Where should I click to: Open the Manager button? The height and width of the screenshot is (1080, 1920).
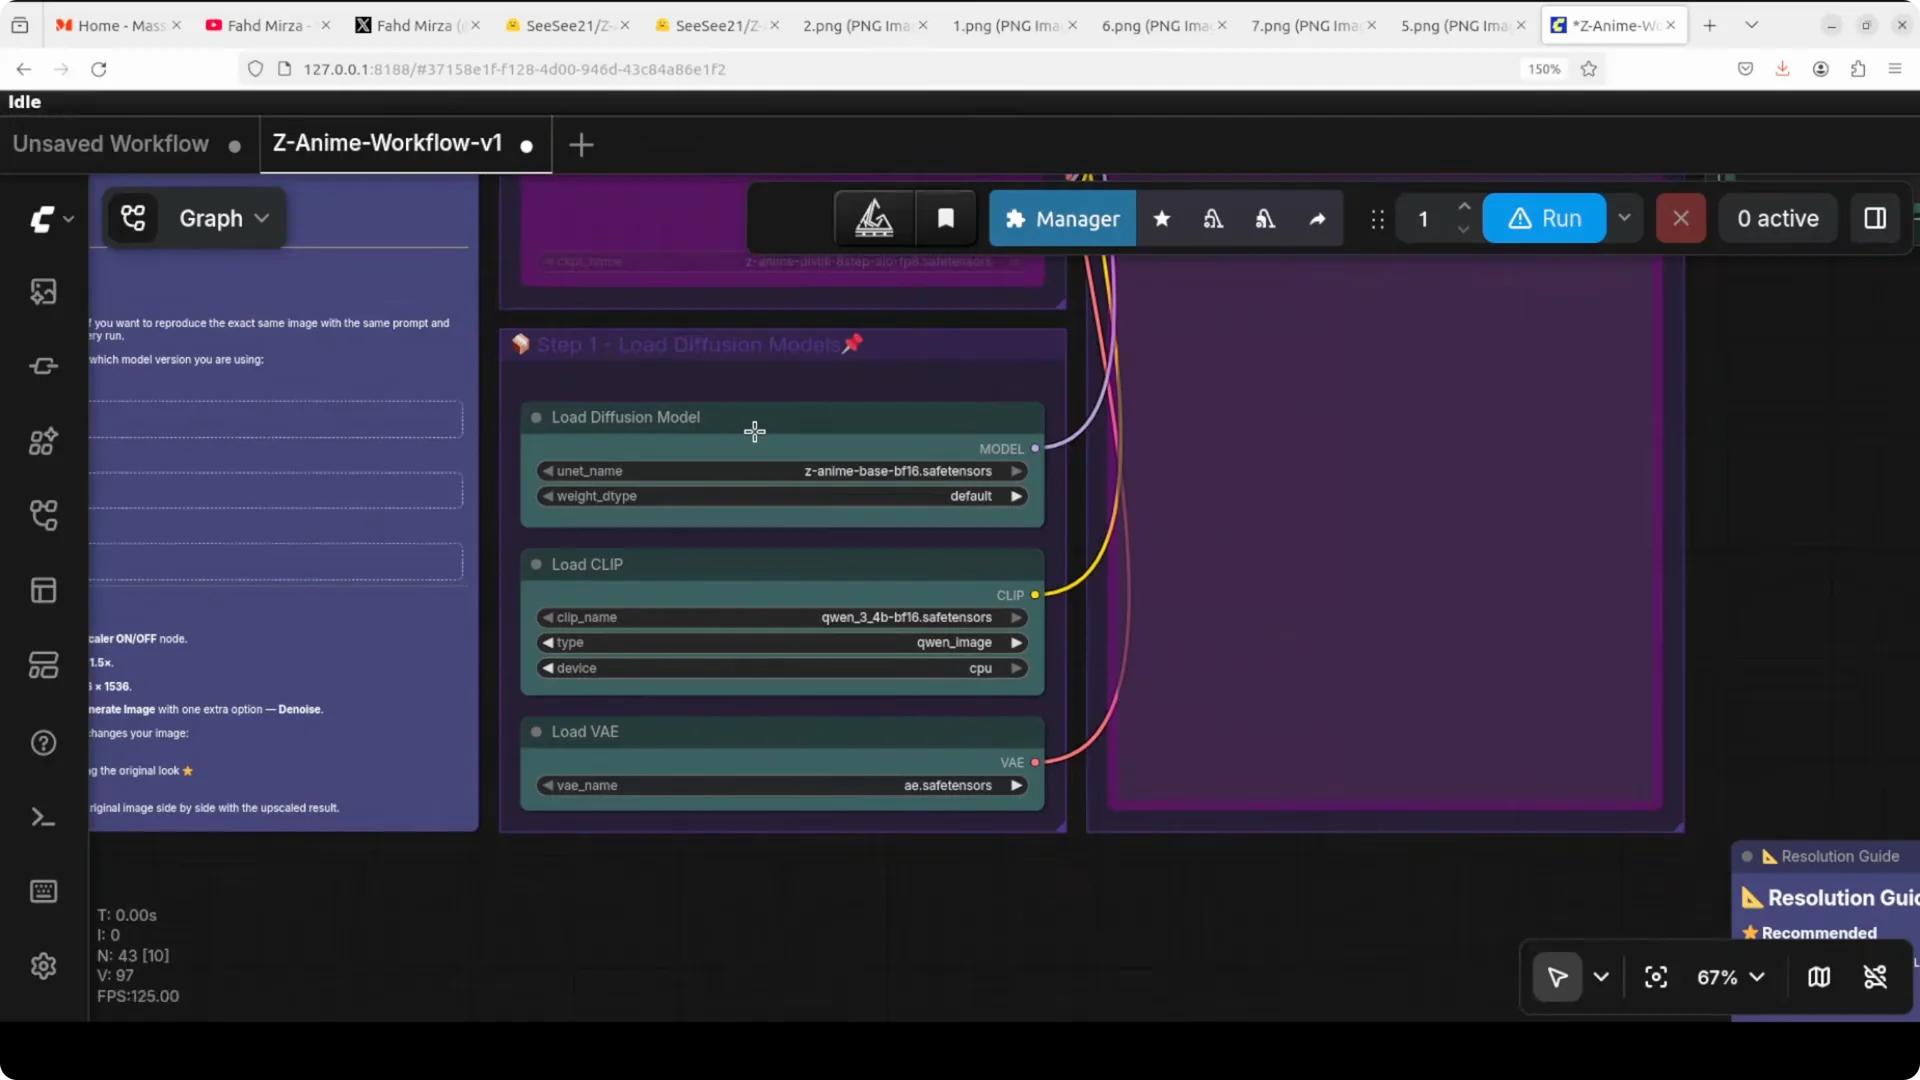[x=1062, y=218]
